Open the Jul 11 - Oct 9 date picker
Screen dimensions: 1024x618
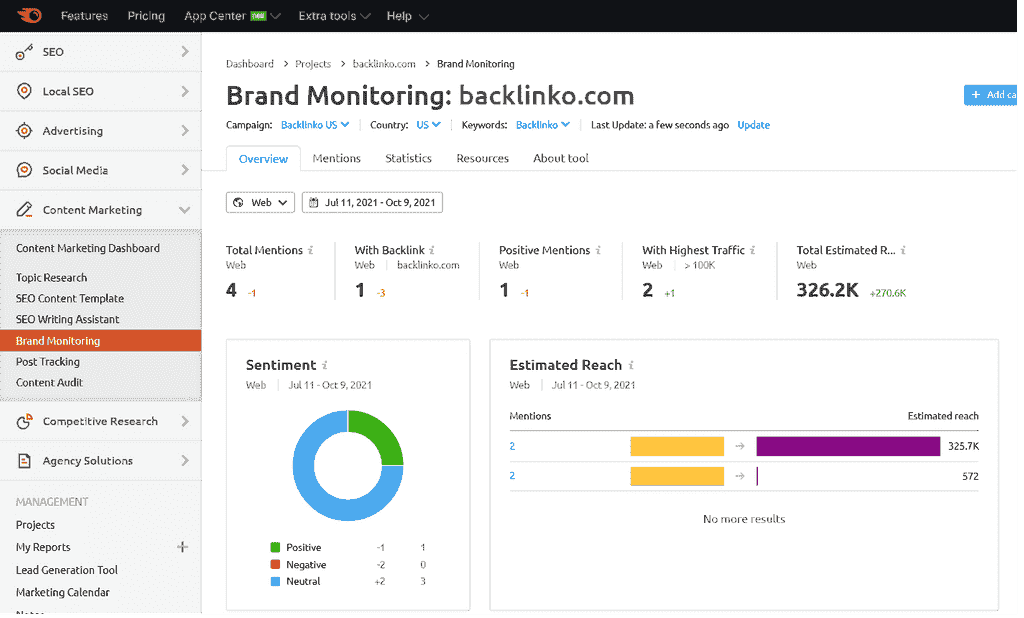point(372,203)
